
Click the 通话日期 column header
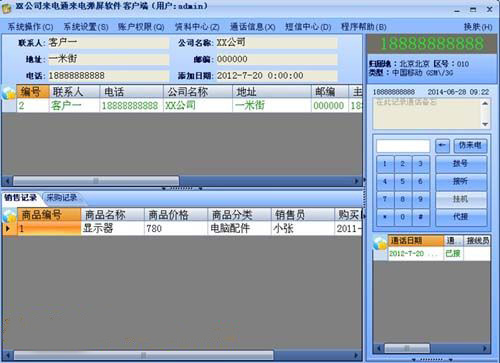tap(416, 241)
